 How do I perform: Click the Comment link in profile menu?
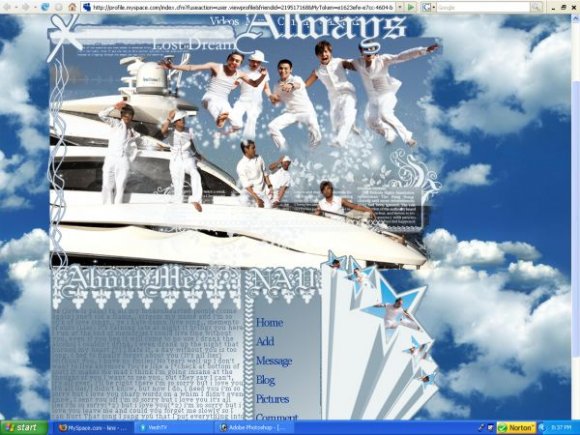coord(276,417)
